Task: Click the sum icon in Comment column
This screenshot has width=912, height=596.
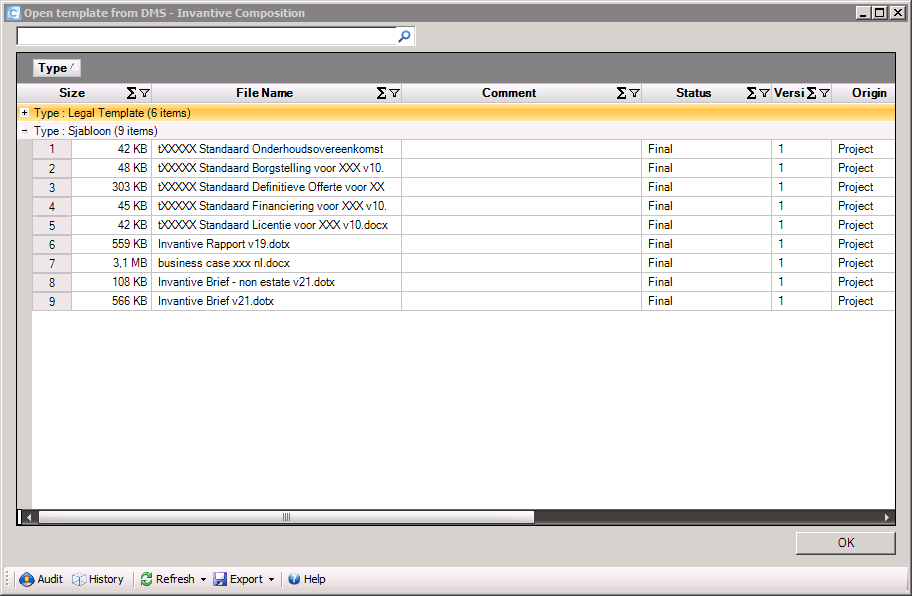Action: 622,93
